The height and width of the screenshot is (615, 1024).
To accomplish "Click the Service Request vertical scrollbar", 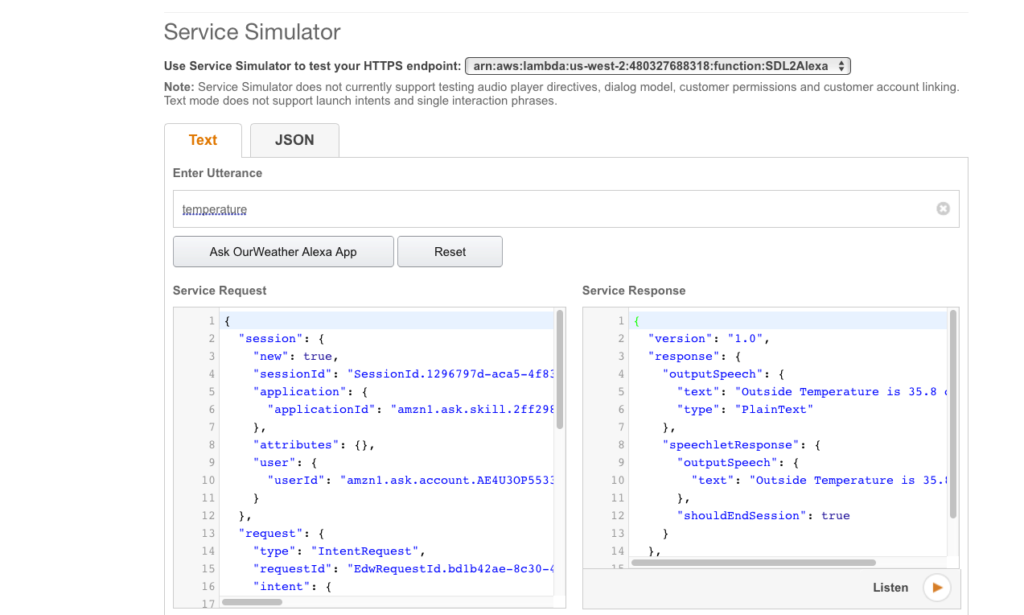I will click(560, 370).
